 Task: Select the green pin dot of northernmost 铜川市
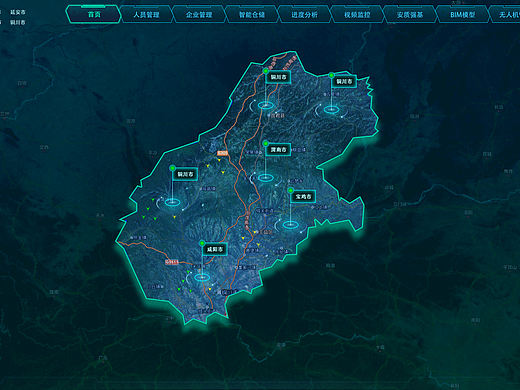coord(266,71)
